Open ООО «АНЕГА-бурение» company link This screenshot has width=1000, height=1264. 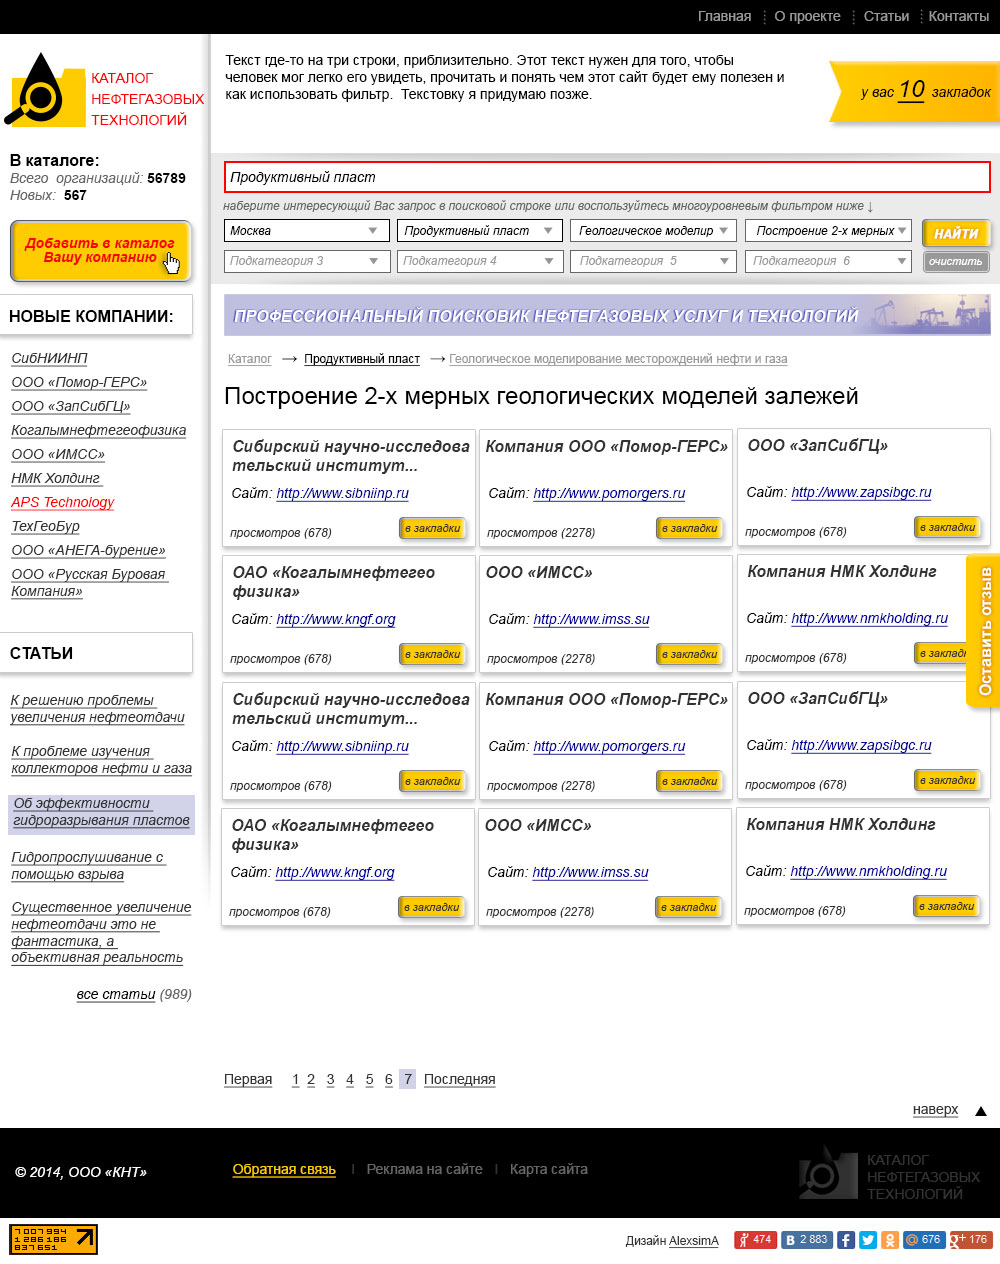pyautogui.click(x=88, y=550)
